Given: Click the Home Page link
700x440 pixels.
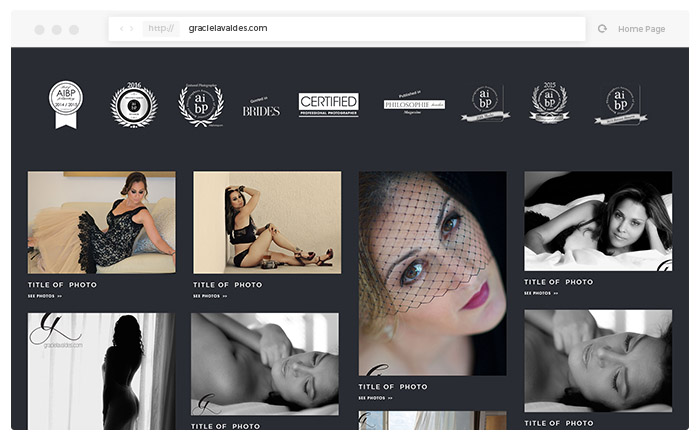Looking at the screenshot, I should (x=642, y=29).
